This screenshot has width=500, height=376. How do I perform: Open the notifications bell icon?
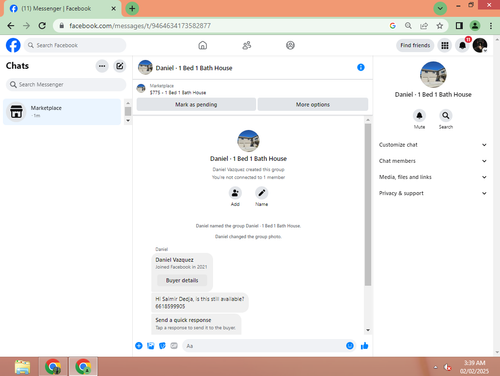[x=462, y=45]
